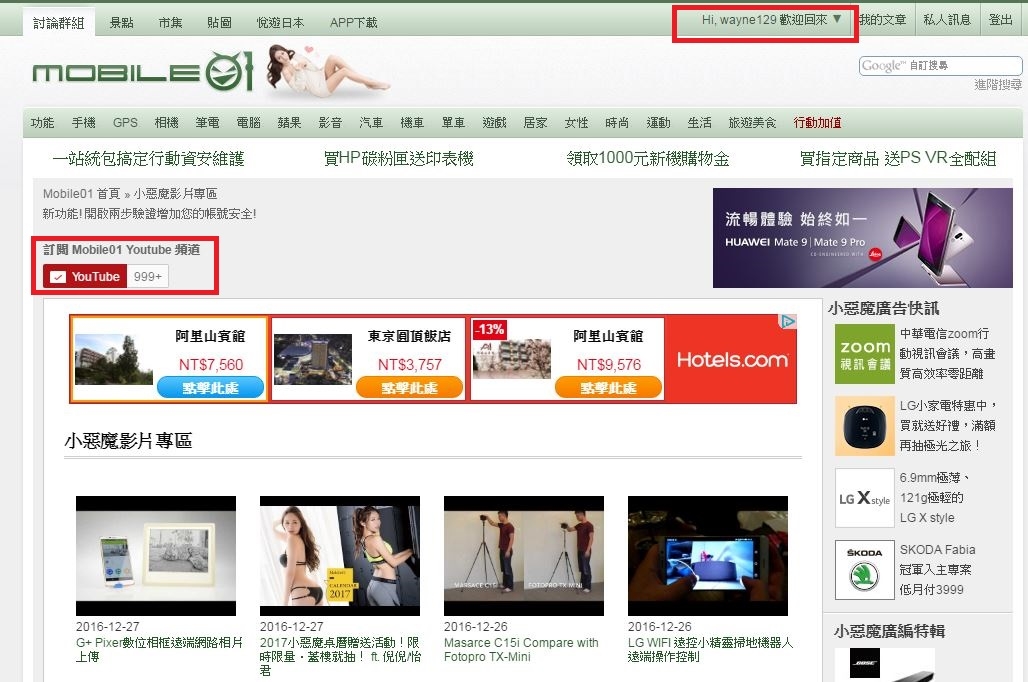Click the 中華電信 zoom 視訊會議 ad icon
Image resolution: width=1028 pixels, height=682 pixels.
pos(865,354)
